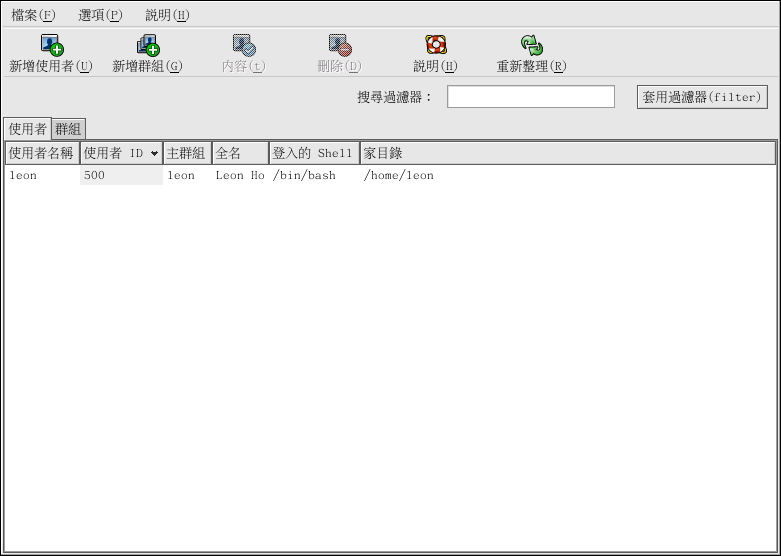This screenshot has width=781, height=556.
Task: Sort by Home Directory (家目錄) column header
Action: (x=567, y=153)
